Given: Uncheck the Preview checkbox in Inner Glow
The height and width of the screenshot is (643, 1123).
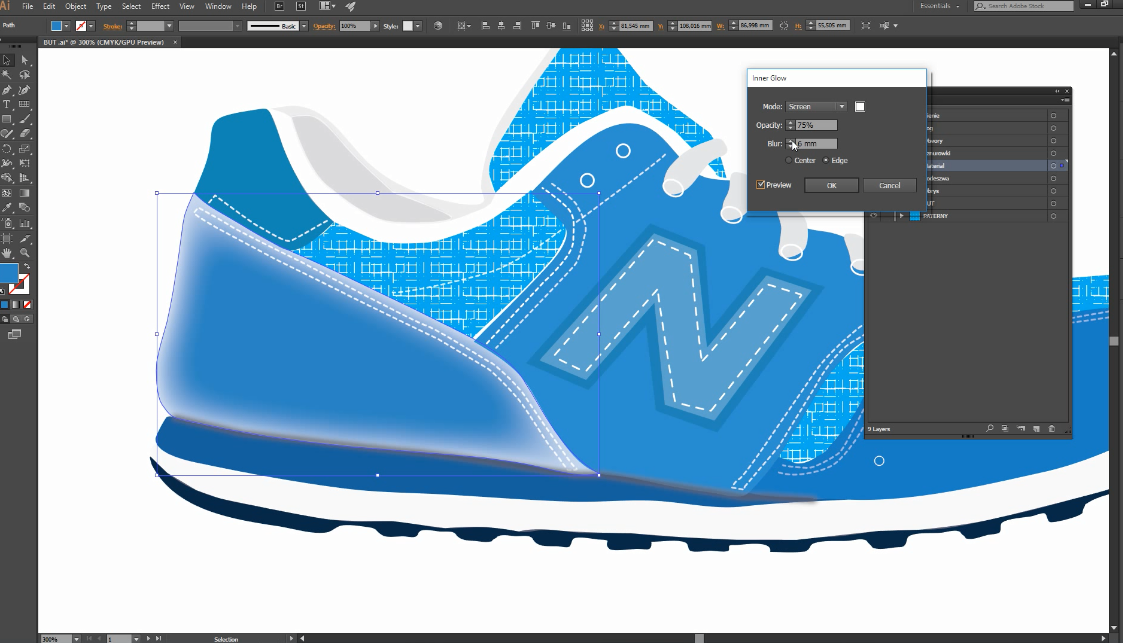Looking at the screenshot, I should pos(761,185).
